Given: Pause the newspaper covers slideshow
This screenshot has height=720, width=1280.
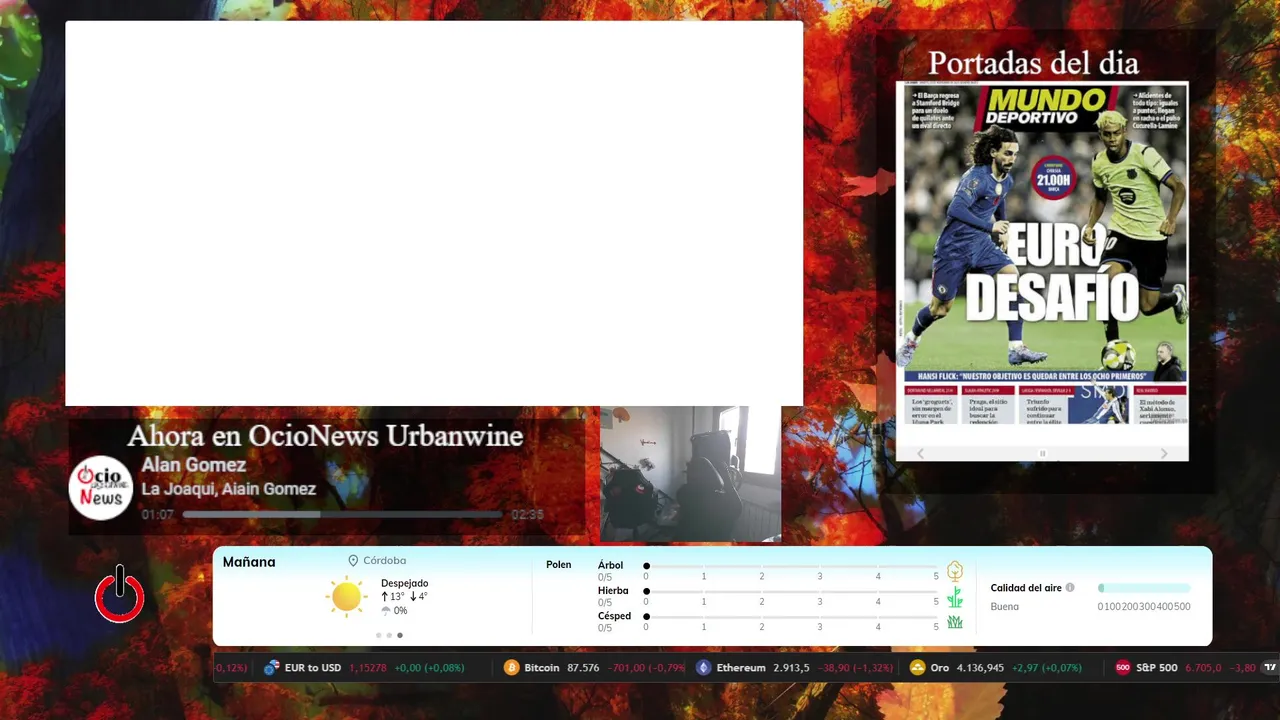Looking at the screenshot, I should [x=1042, y=453].
